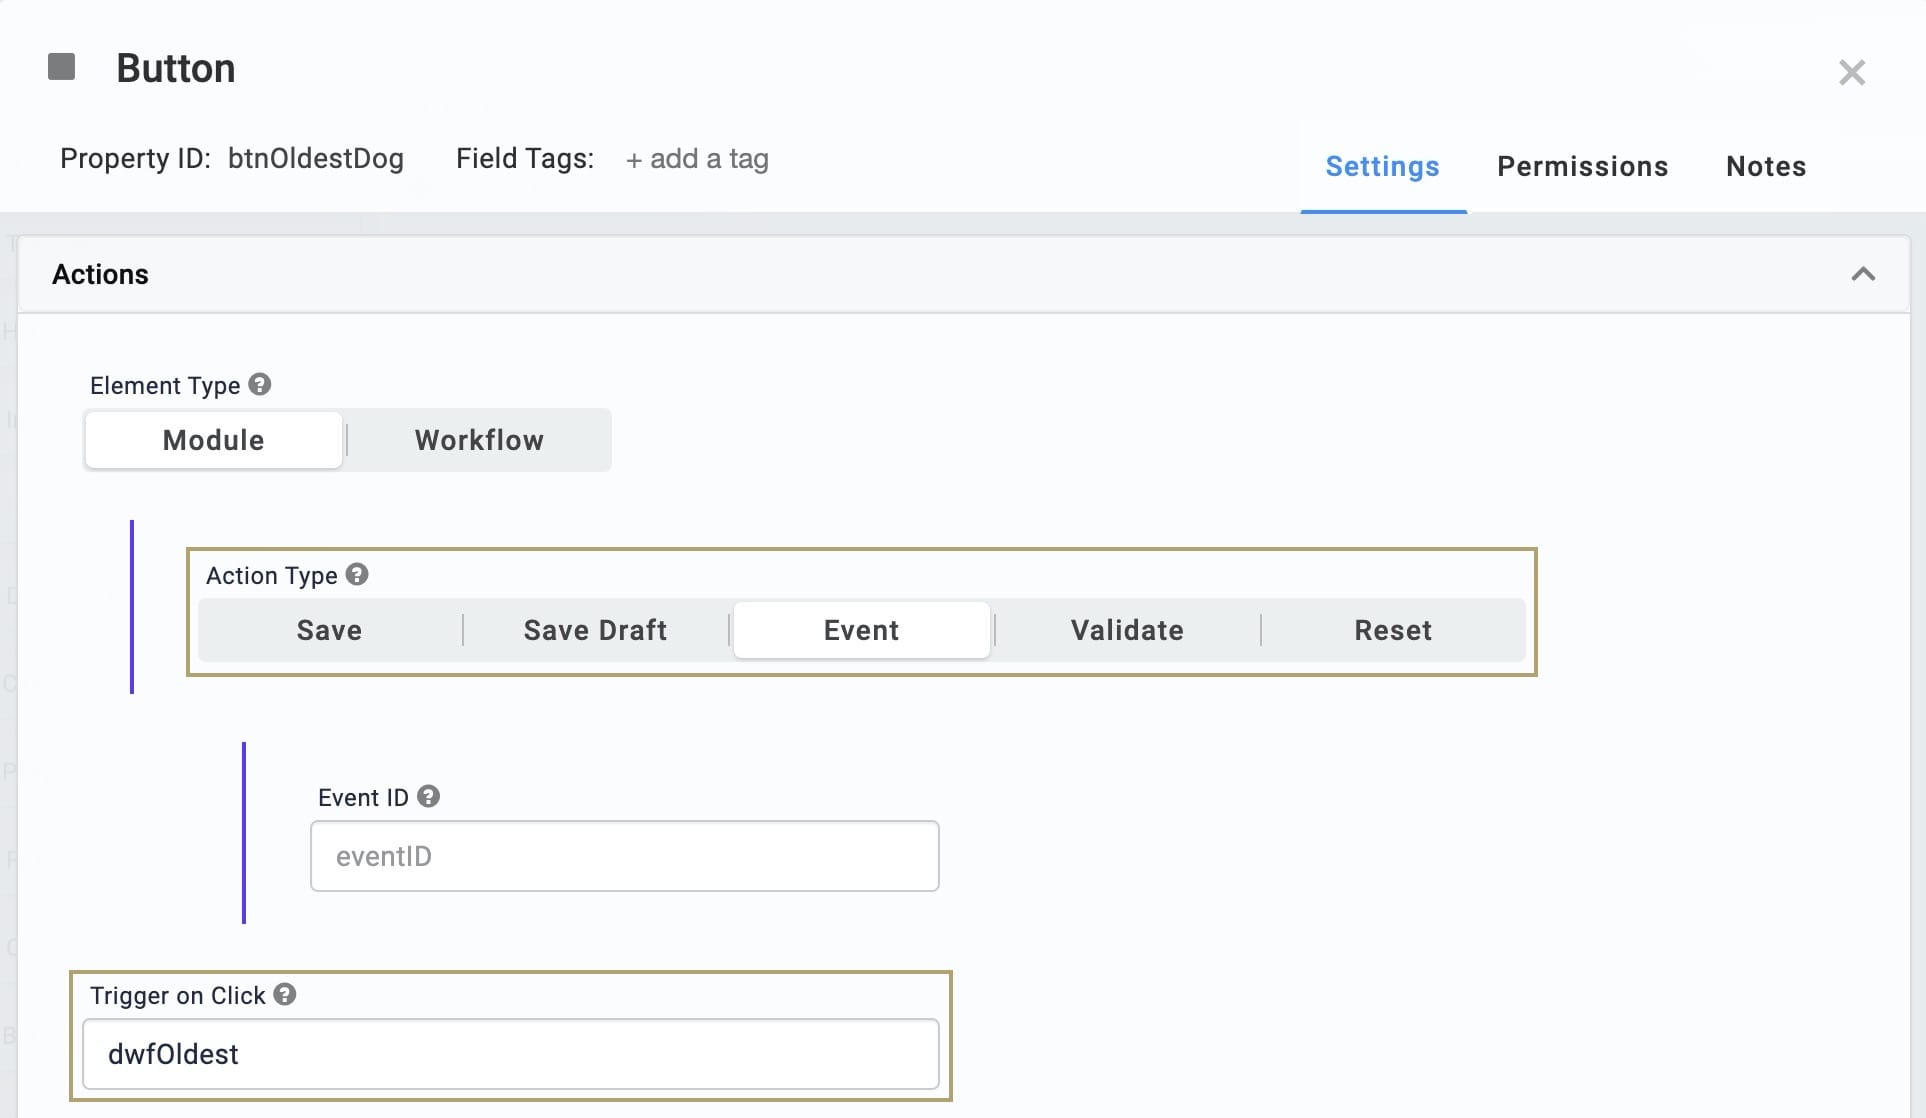Open the Permissions tab

[x=1583, y=167]
